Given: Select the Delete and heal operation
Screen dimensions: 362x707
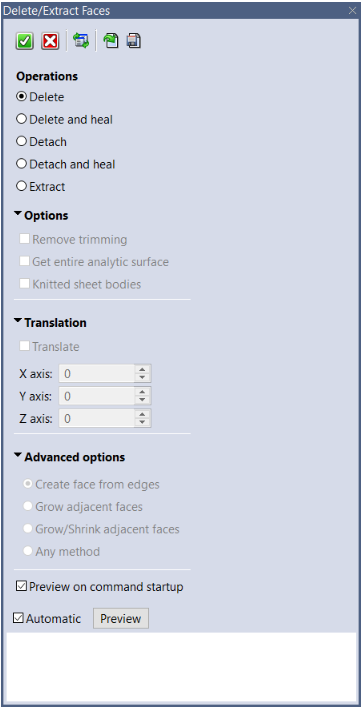Looking at the screenshot, I should point(64,119).
